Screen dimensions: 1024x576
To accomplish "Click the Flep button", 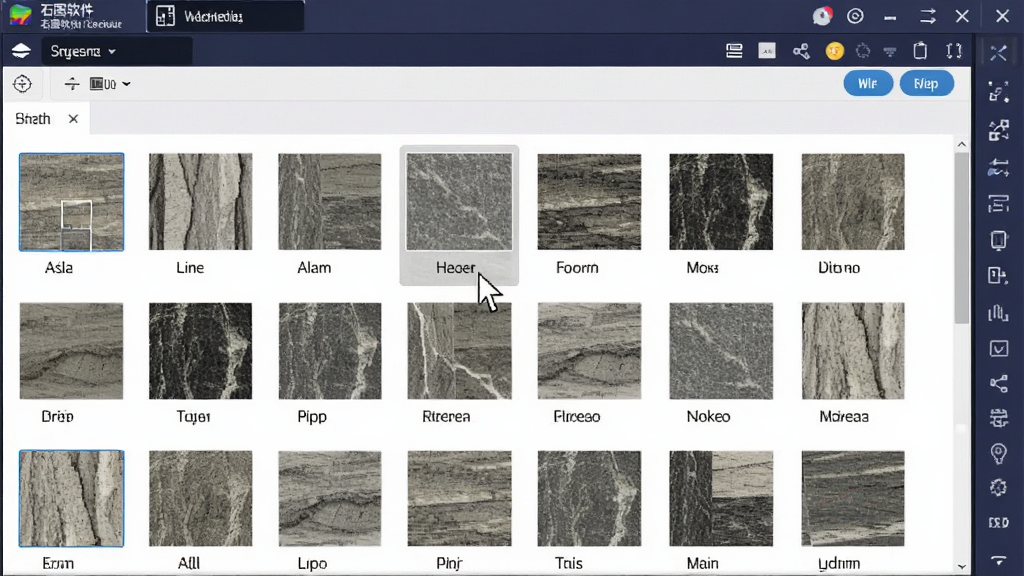I will click(x=926, y=84).
